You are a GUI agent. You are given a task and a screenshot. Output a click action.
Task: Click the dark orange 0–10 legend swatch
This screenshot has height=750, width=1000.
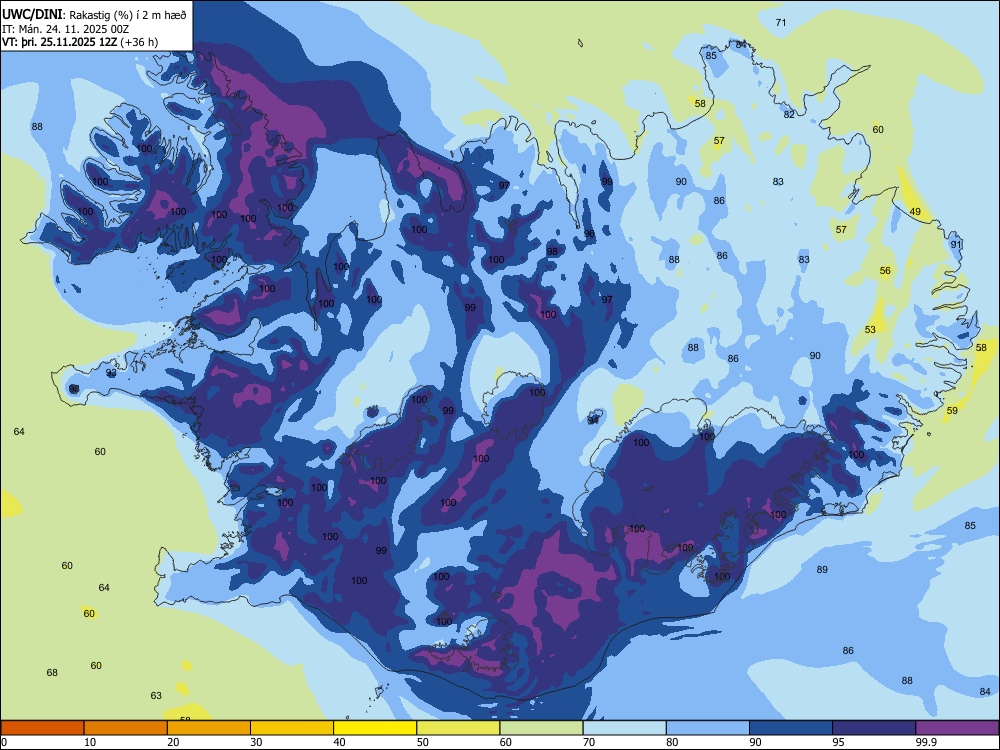point(42,728)
